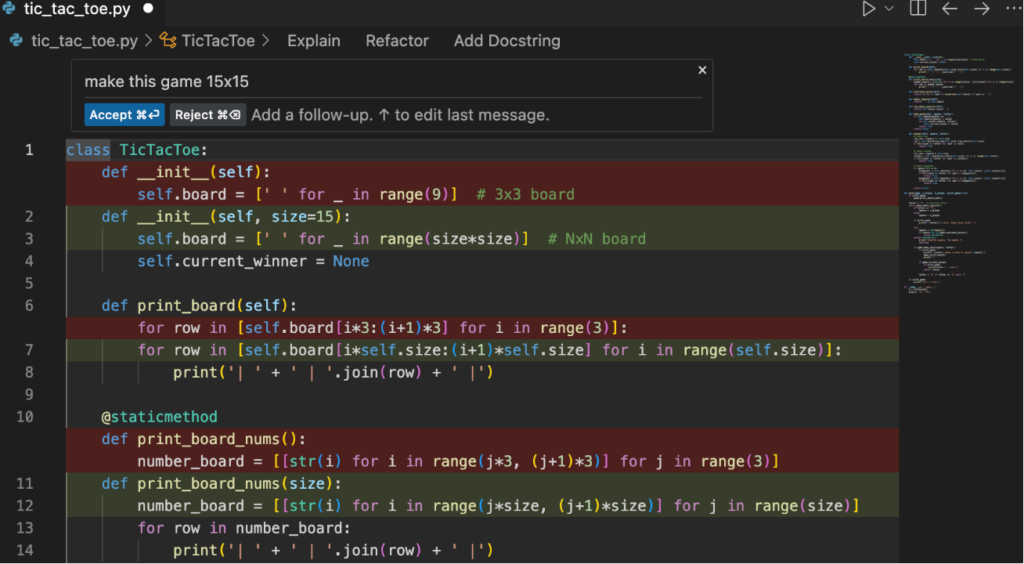Open the TicTacToe class breadcrumb
The image size is (1024, 564).
(x=218, y=41)
